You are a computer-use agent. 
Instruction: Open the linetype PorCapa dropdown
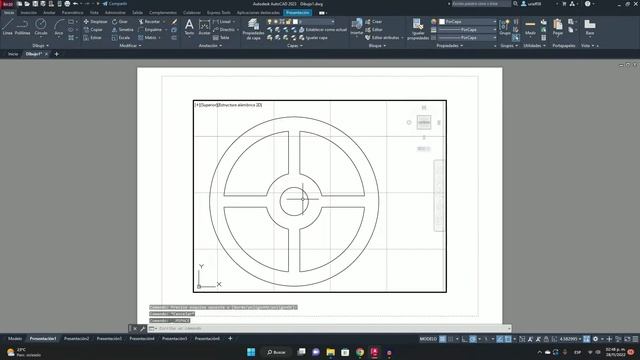tap(467, 38)
